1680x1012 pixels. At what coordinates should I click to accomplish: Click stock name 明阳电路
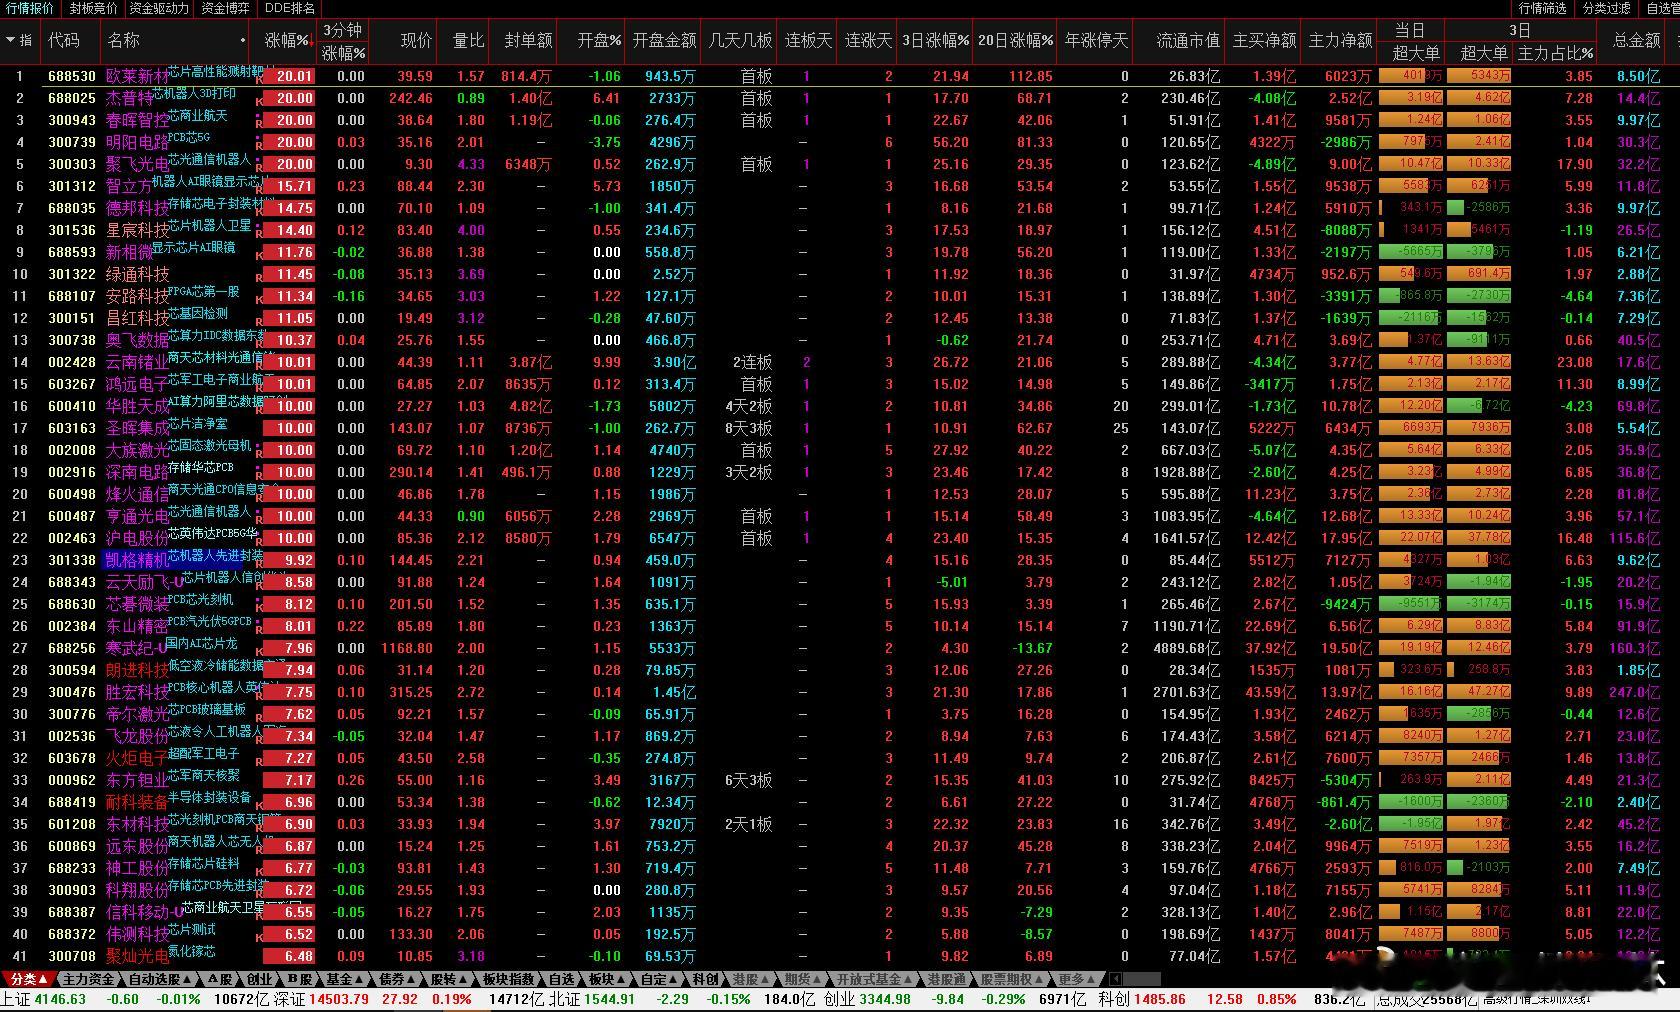point(138,142)
